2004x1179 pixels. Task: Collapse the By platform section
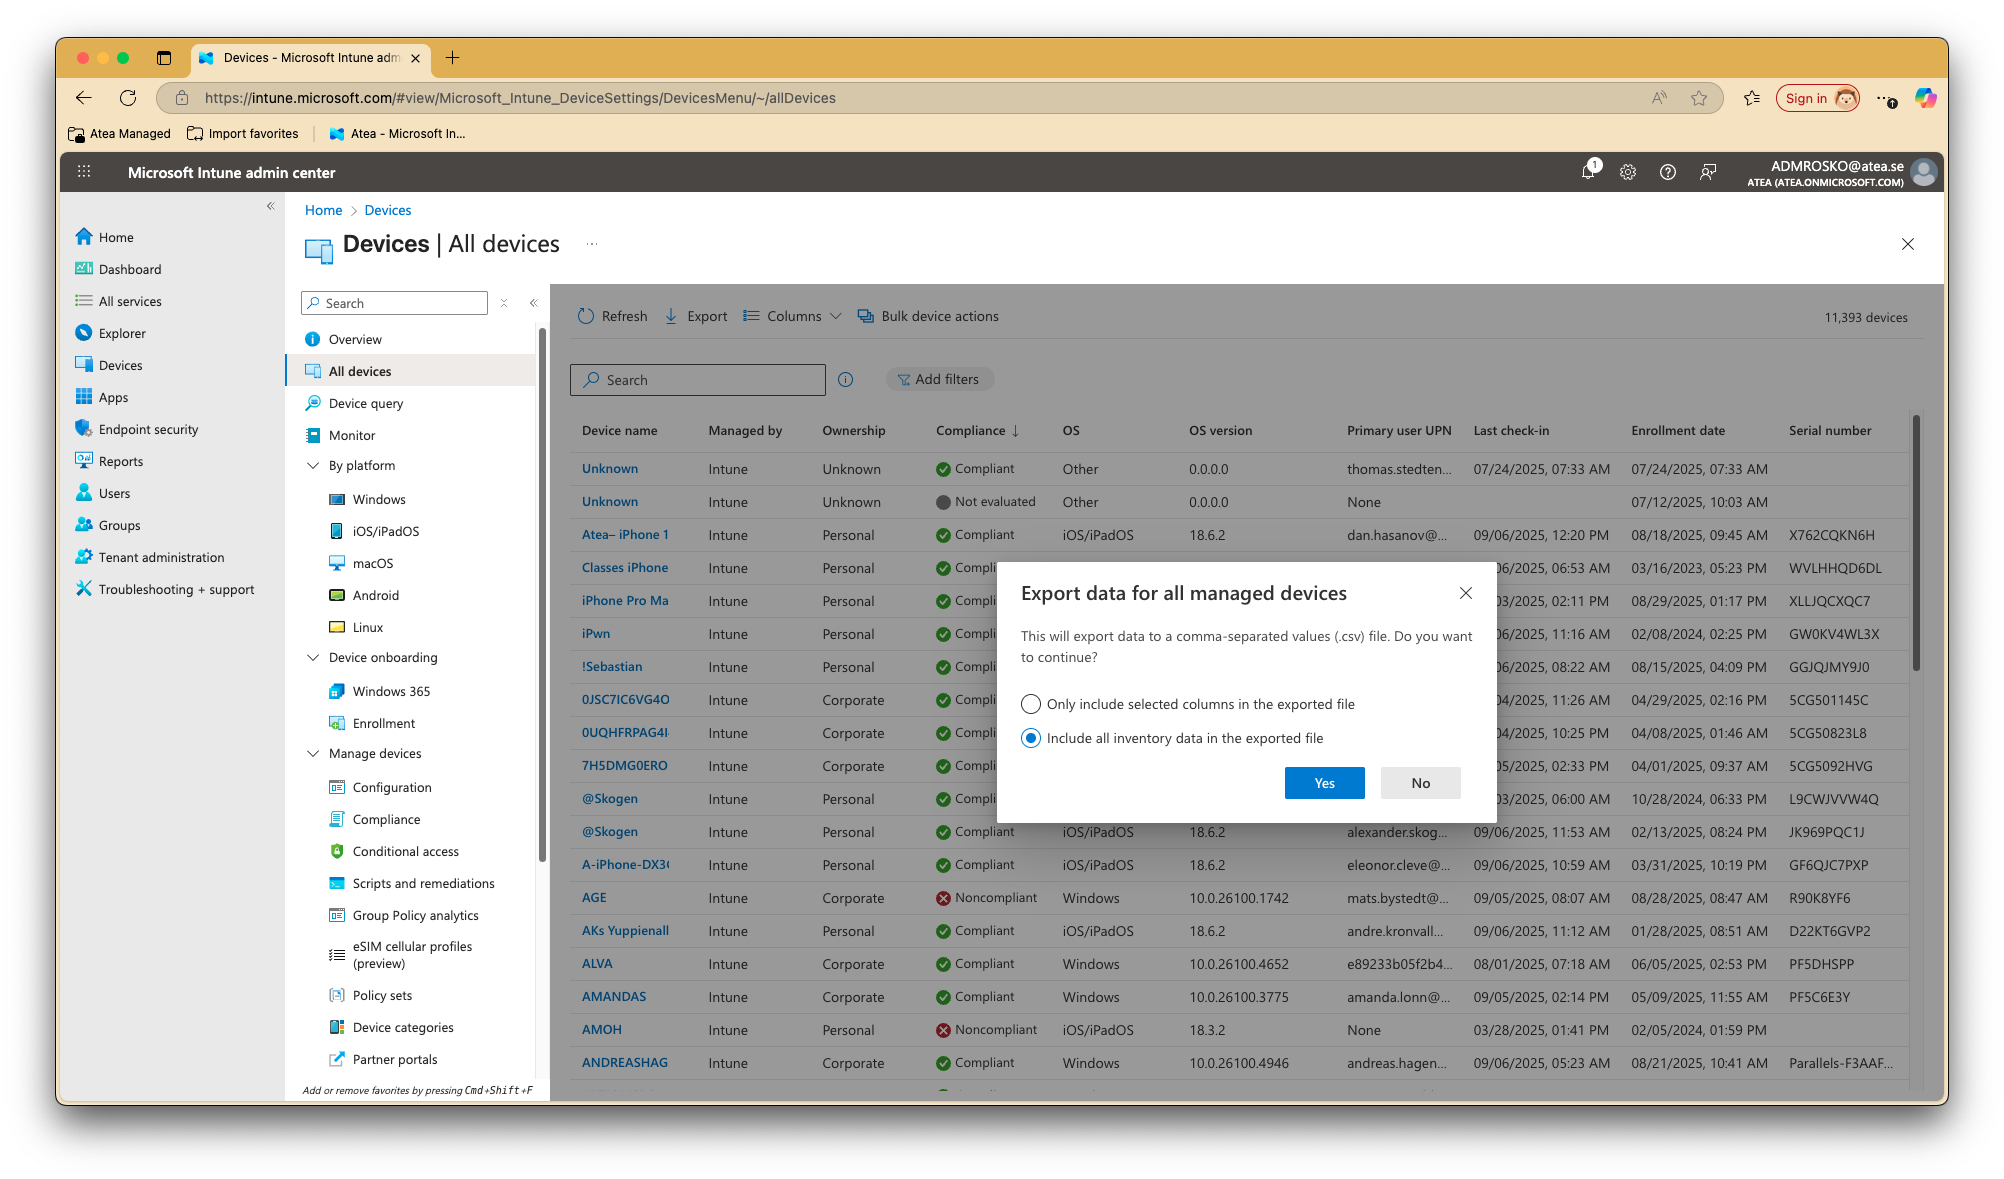click(313, 465)
